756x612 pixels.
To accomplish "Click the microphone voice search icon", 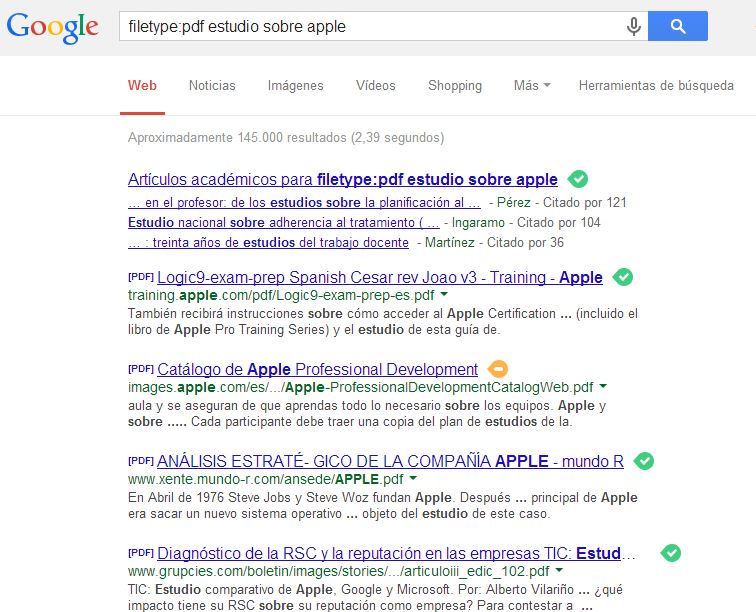I will click(633, 27).
